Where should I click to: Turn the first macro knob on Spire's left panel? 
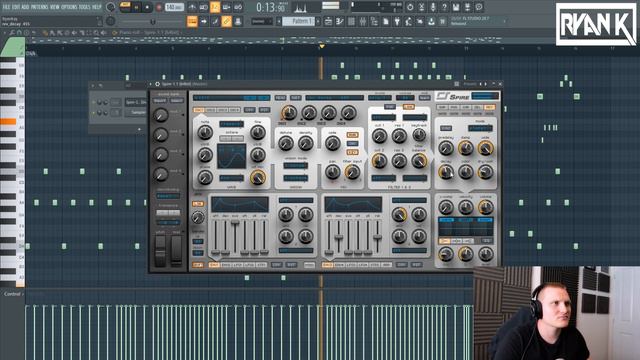(x=161, y=115)
